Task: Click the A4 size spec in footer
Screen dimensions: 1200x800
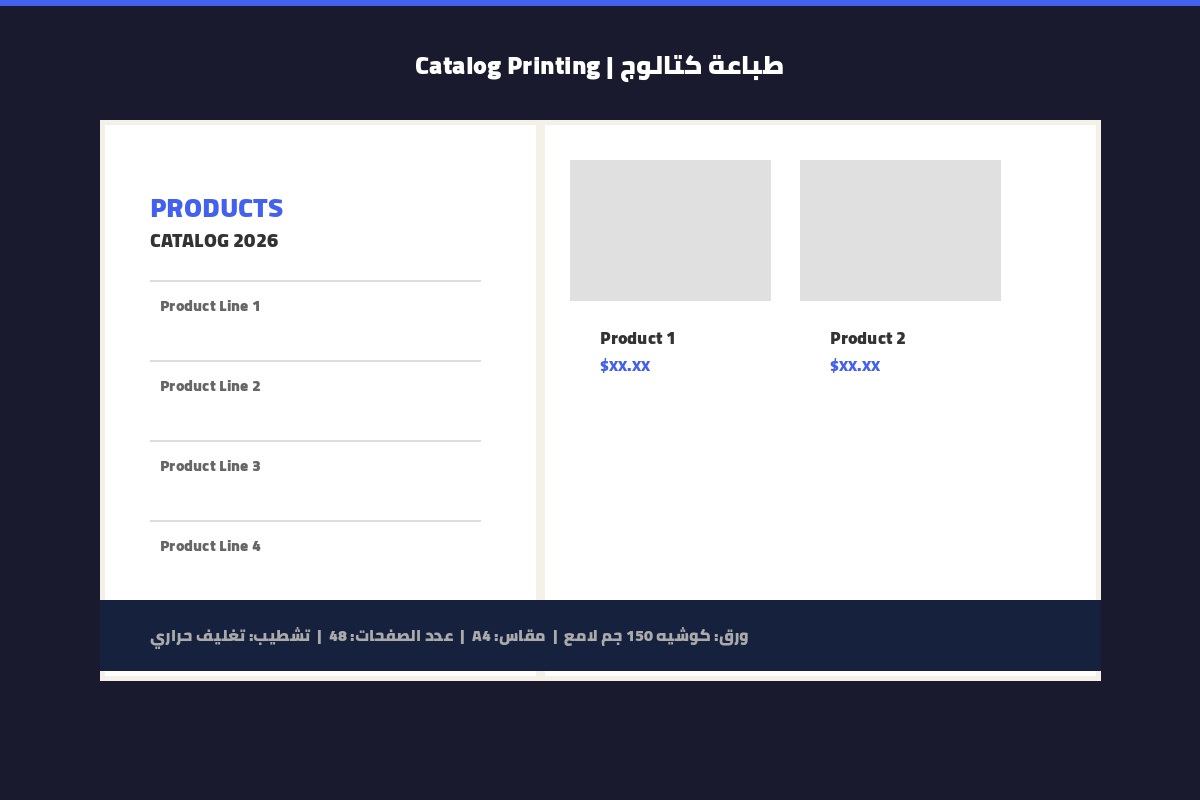Action: tap(508, 636)
